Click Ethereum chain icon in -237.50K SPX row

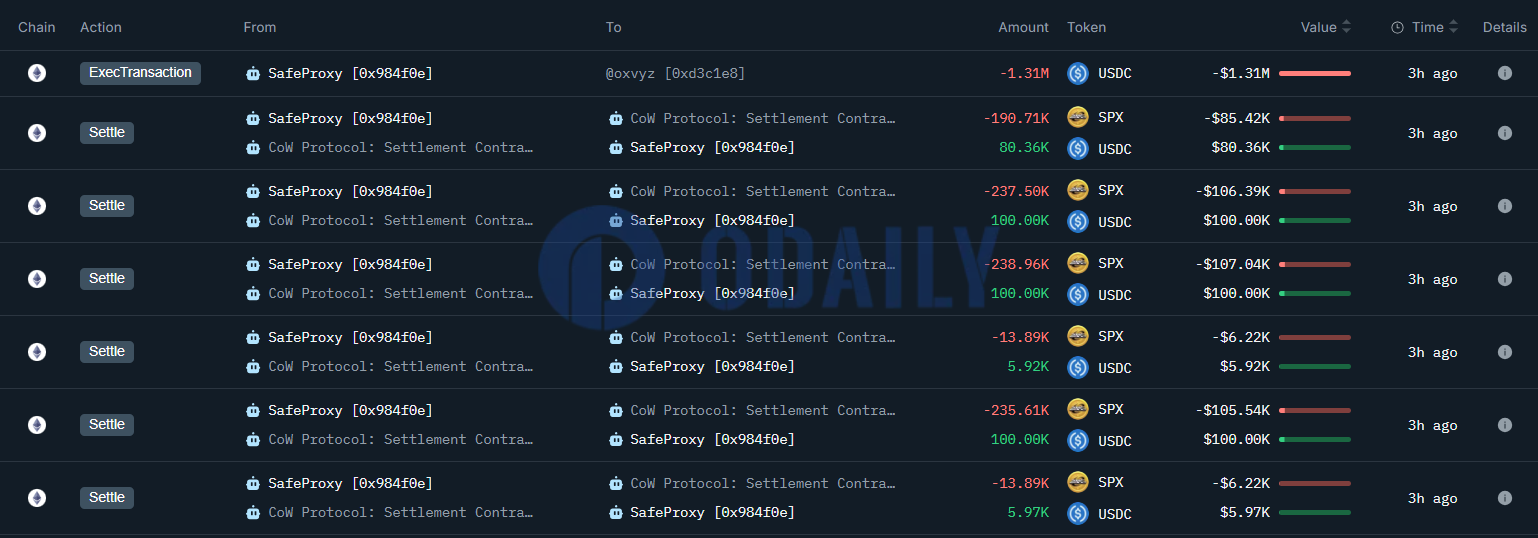[37, 206]
